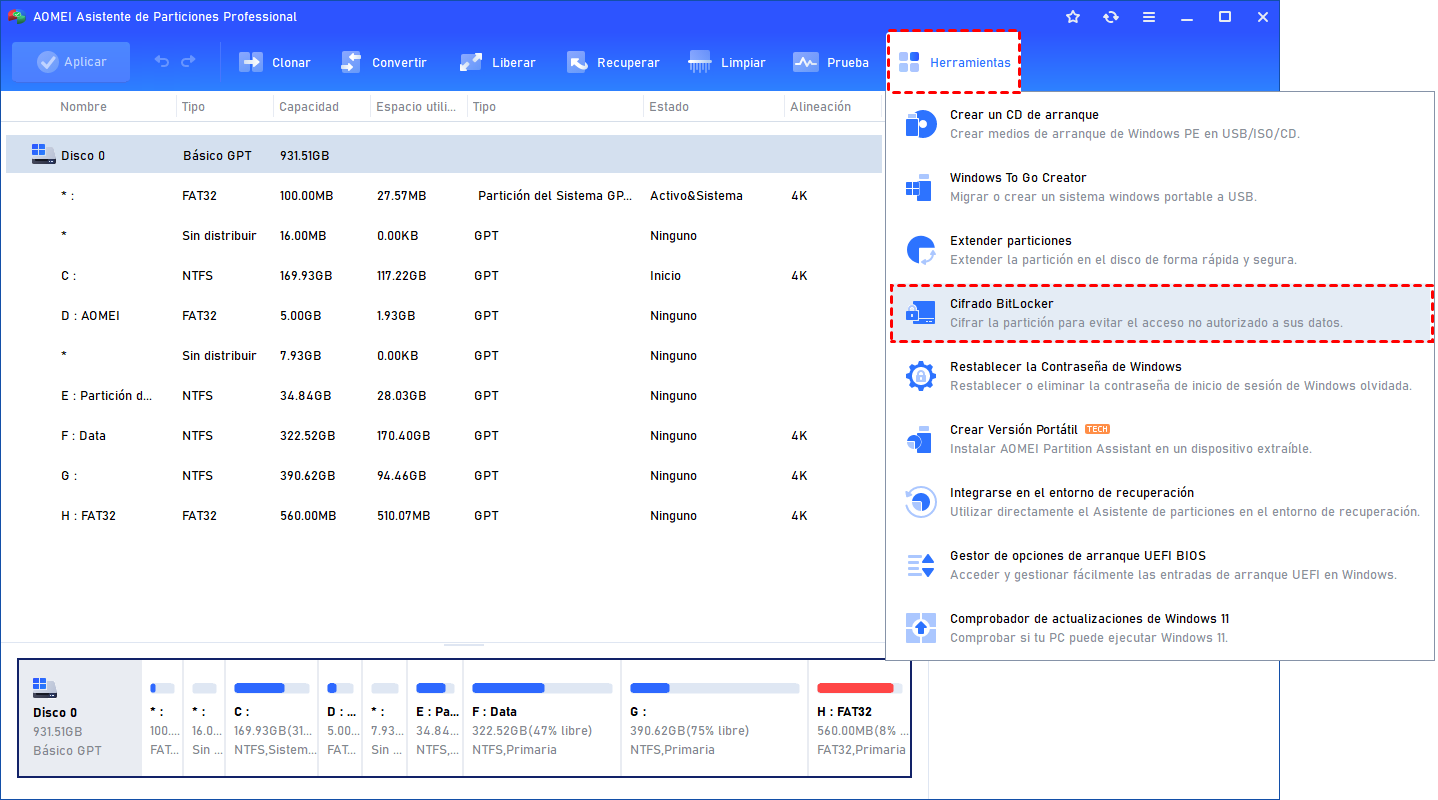This screenshot has height=800, width=1438.
Task: Open the Convertir tool
Action: (385, 61)
